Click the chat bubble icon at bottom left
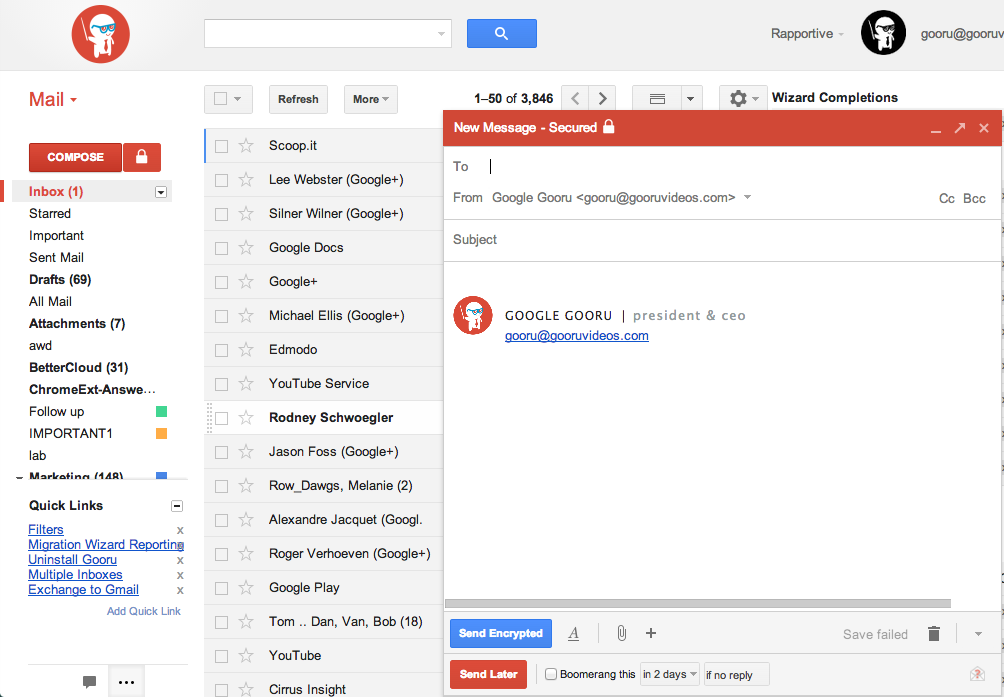 click(90, 682)
